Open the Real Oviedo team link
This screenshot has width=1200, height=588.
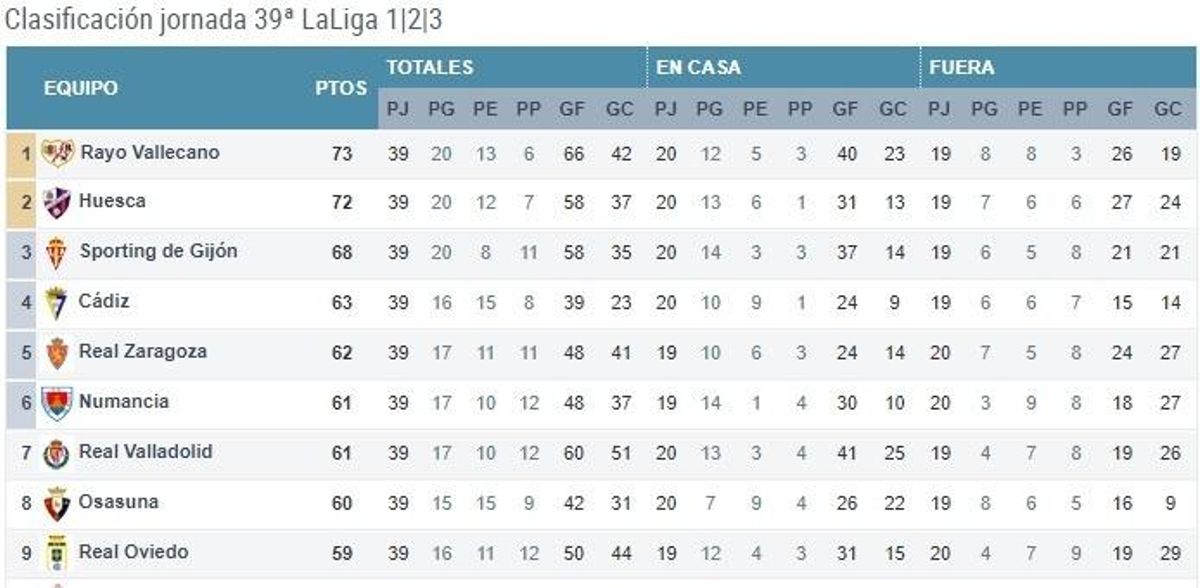133,551
